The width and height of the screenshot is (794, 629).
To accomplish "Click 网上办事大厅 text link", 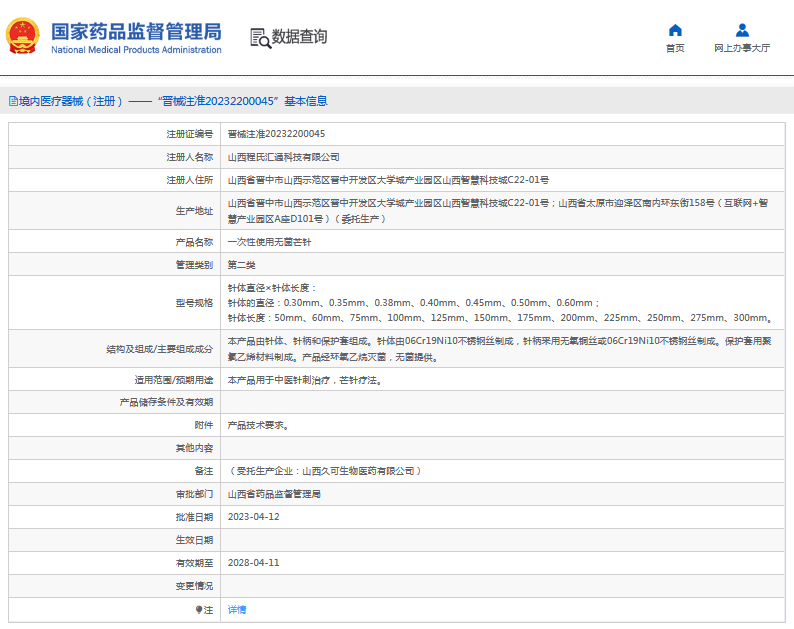I will coord(742,48).
